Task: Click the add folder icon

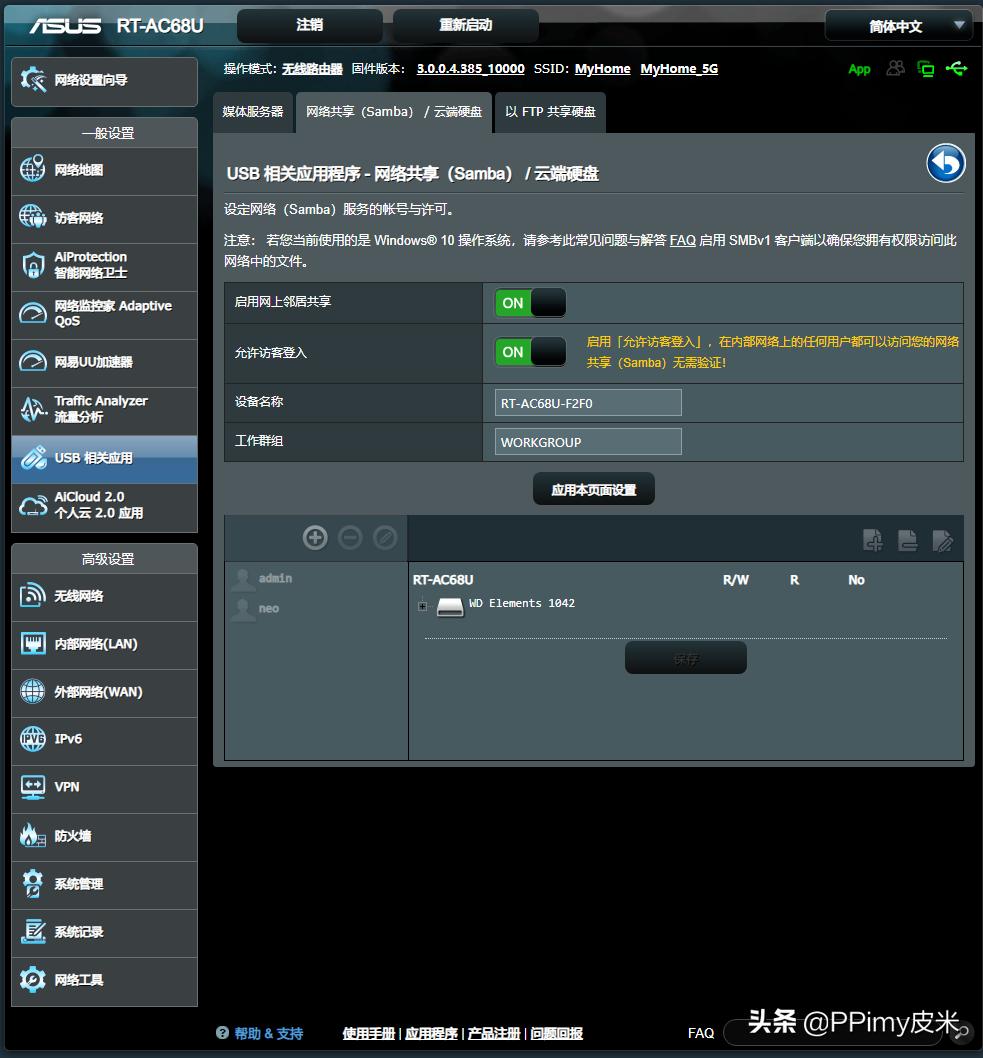Action: click(x=873, y=540)
